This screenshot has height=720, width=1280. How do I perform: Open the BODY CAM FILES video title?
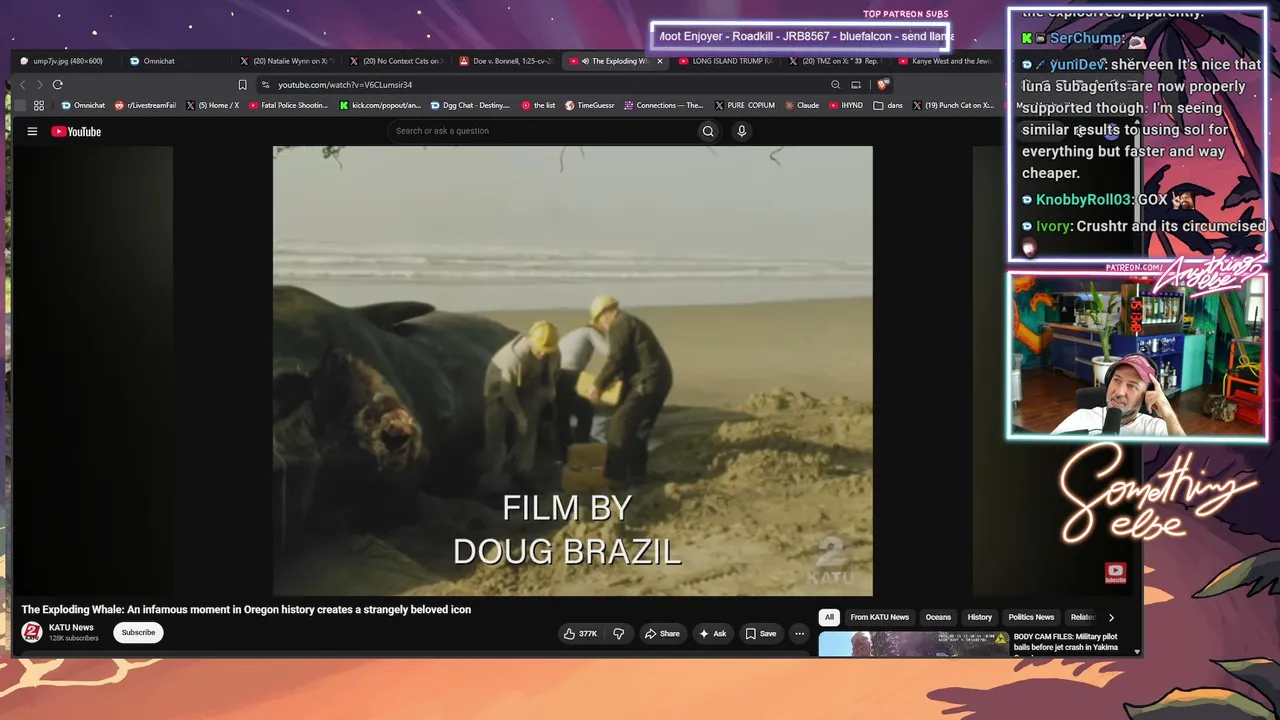coord(1065,641)
